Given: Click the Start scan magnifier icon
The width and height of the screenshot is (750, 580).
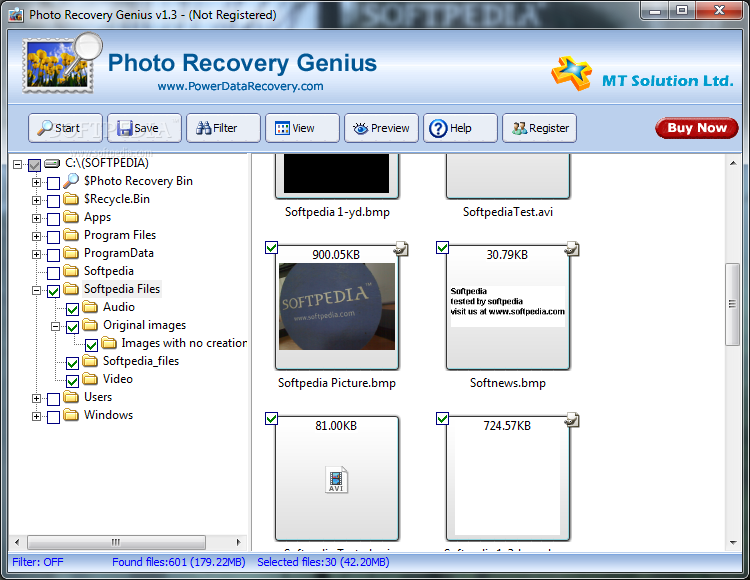Looking at the screenshot, I should pos(44,128).
